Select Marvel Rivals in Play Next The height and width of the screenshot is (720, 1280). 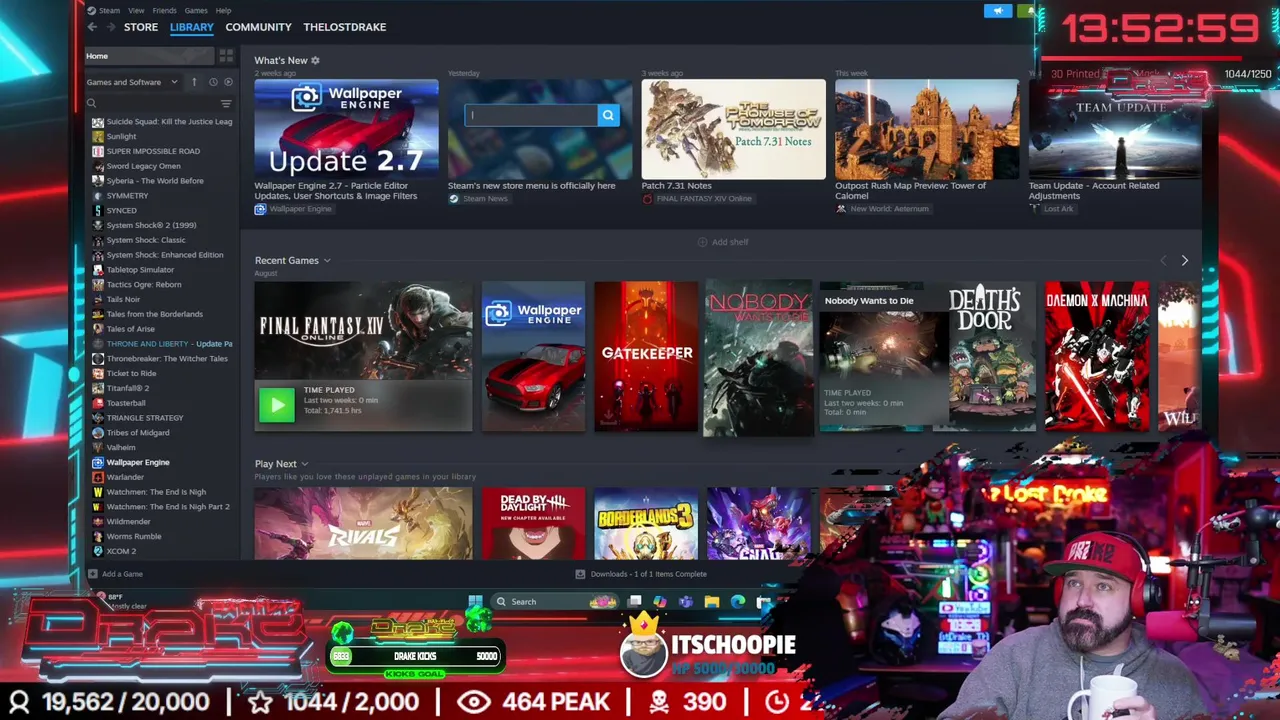(x=363, y=523)
